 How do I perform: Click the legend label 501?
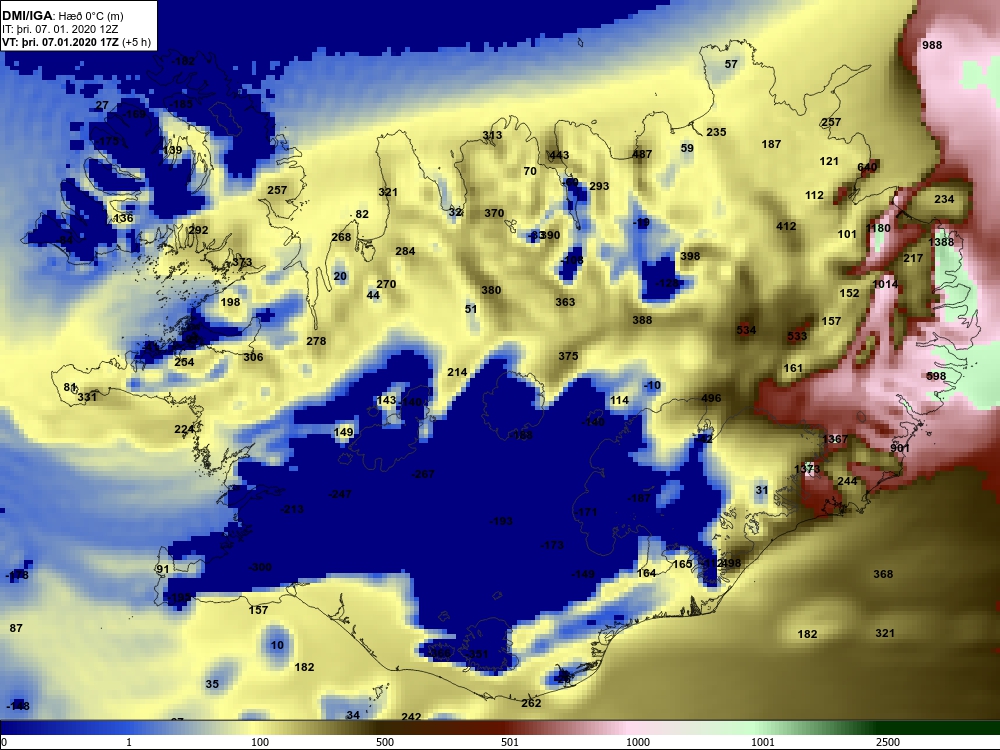click(x=510, y=742)
